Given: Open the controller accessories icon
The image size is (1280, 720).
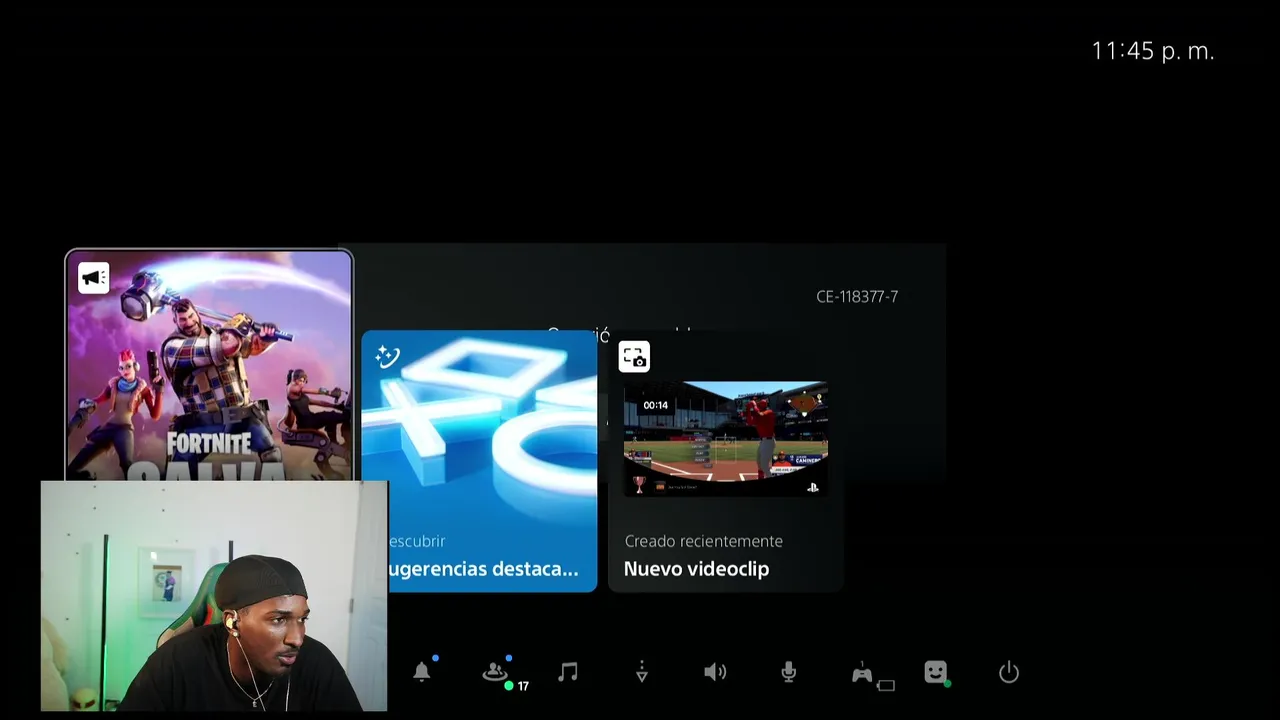Looking at the screenshot, I should (864, 674).
